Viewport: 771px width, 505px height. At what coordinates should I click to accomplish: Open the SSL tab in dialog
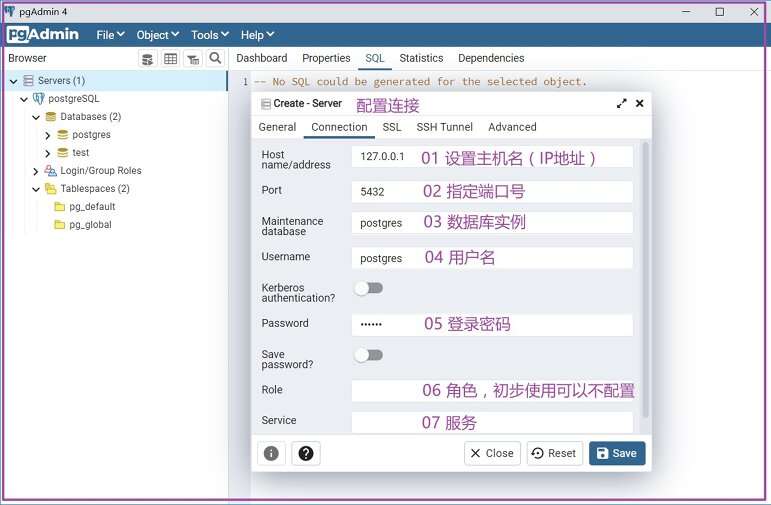pos(391,127)
